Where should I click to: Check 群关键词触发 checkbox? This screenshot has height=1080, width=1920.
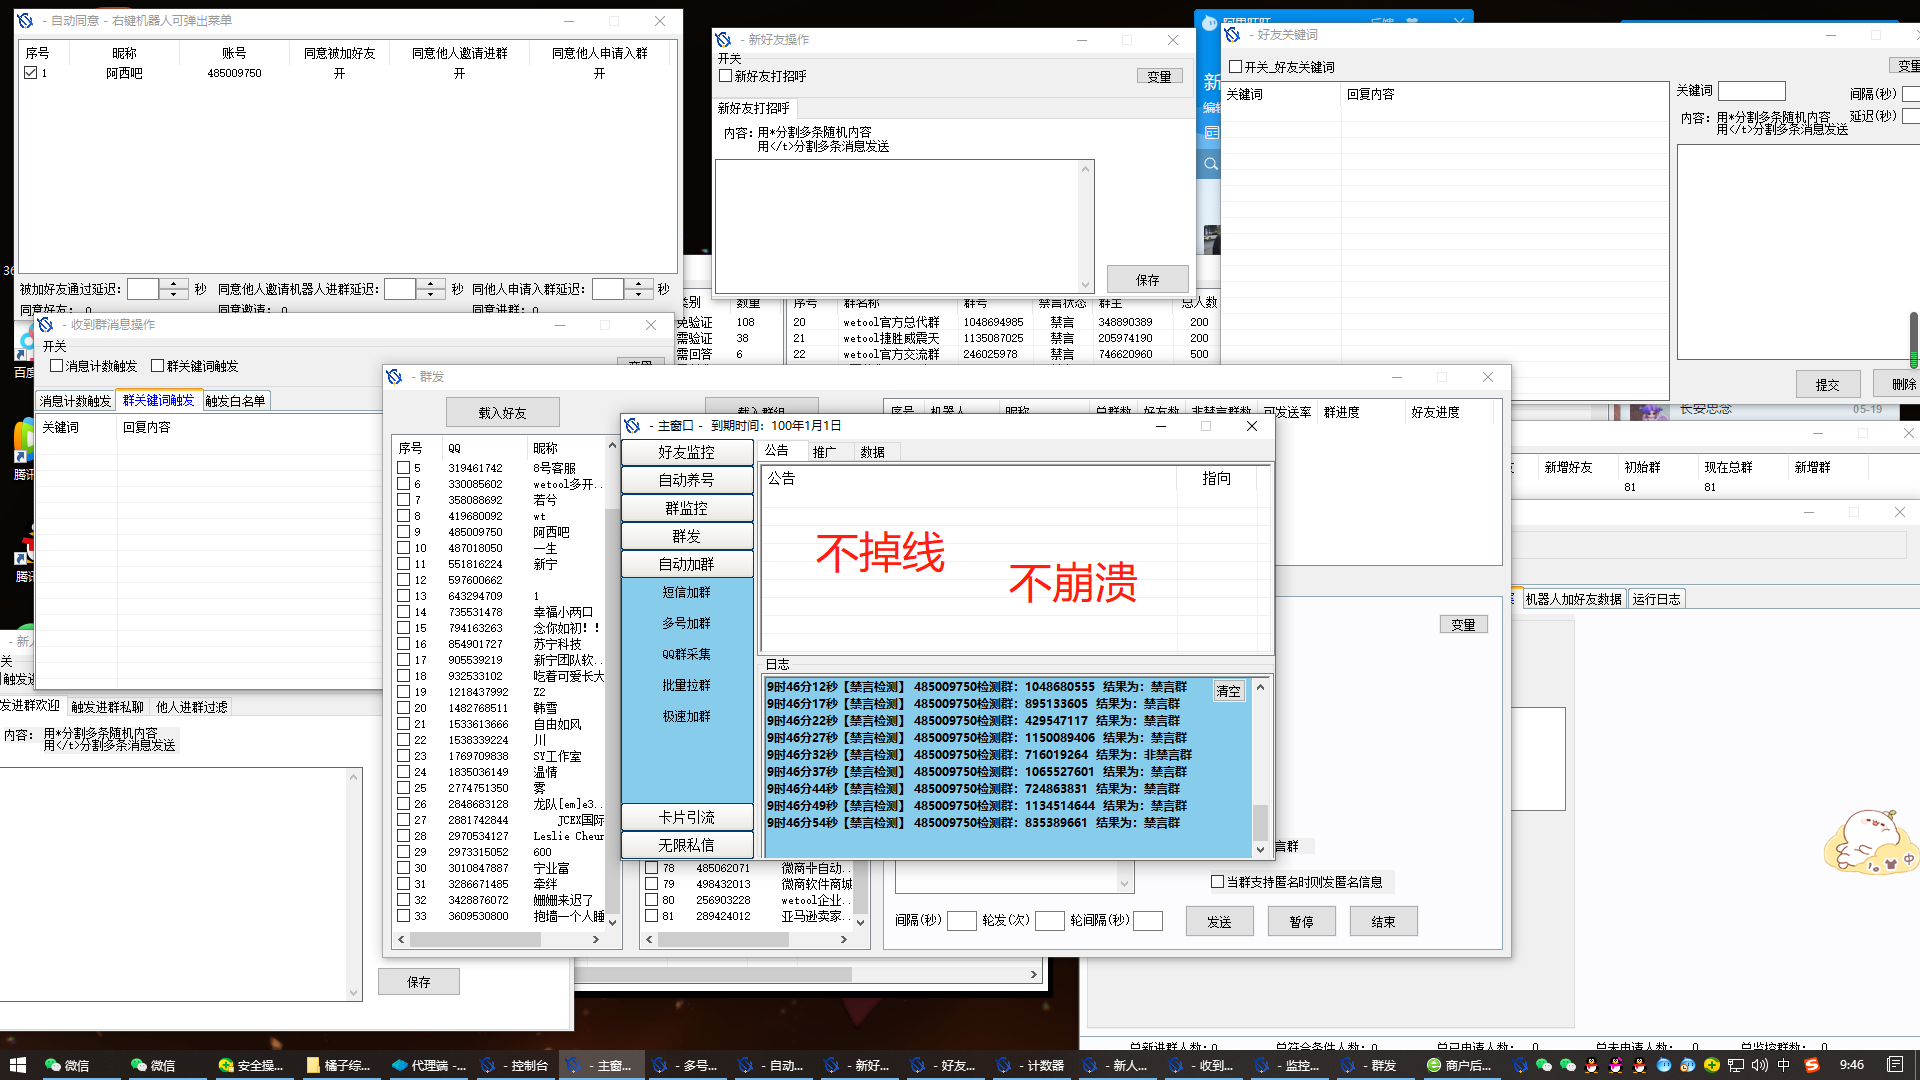(157, 366)
